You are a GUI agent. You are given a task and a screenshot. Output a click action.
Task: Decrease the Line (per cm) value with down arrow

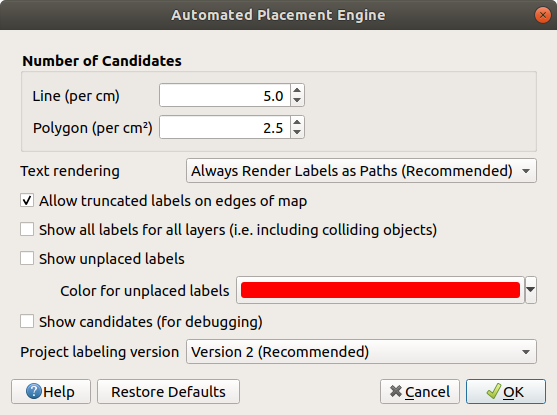tap(297, 101)
